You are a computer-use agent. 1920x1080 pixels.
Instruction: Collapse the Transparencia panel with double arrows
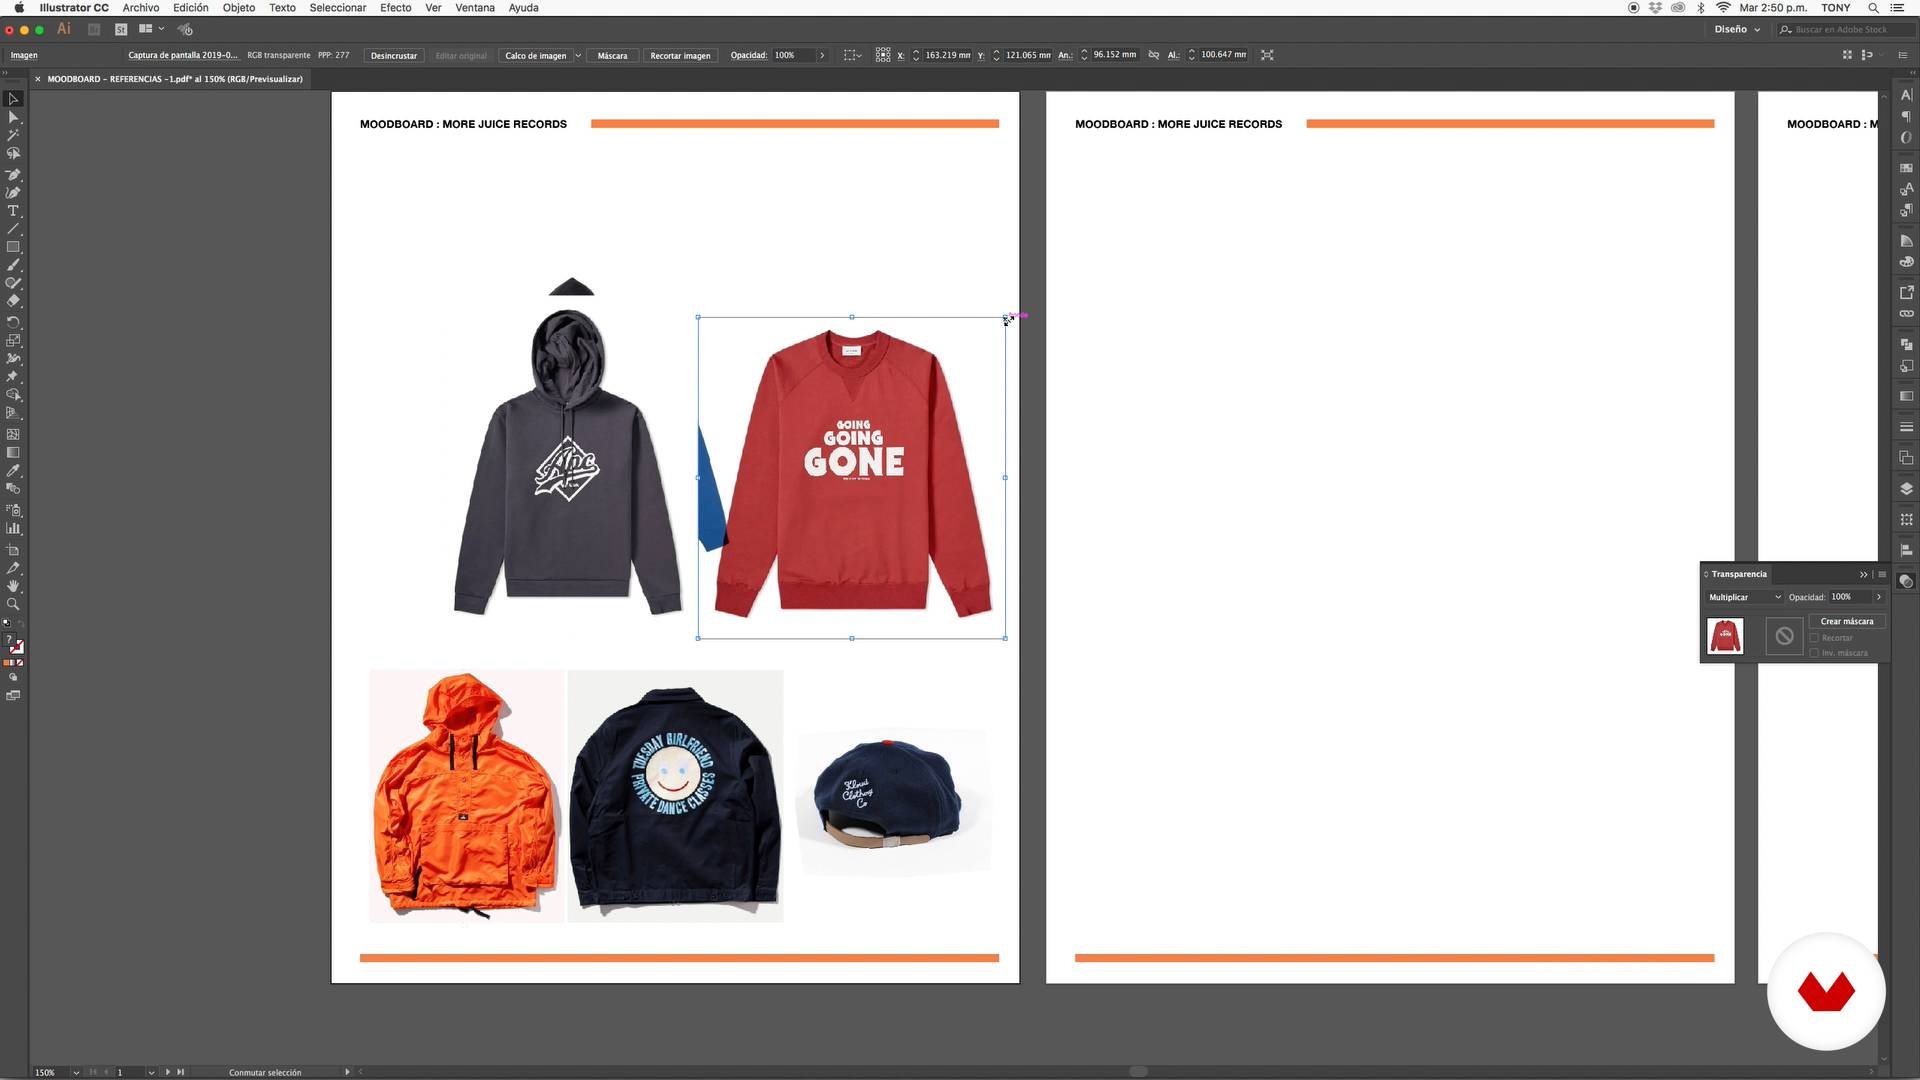coord(1863,574)
